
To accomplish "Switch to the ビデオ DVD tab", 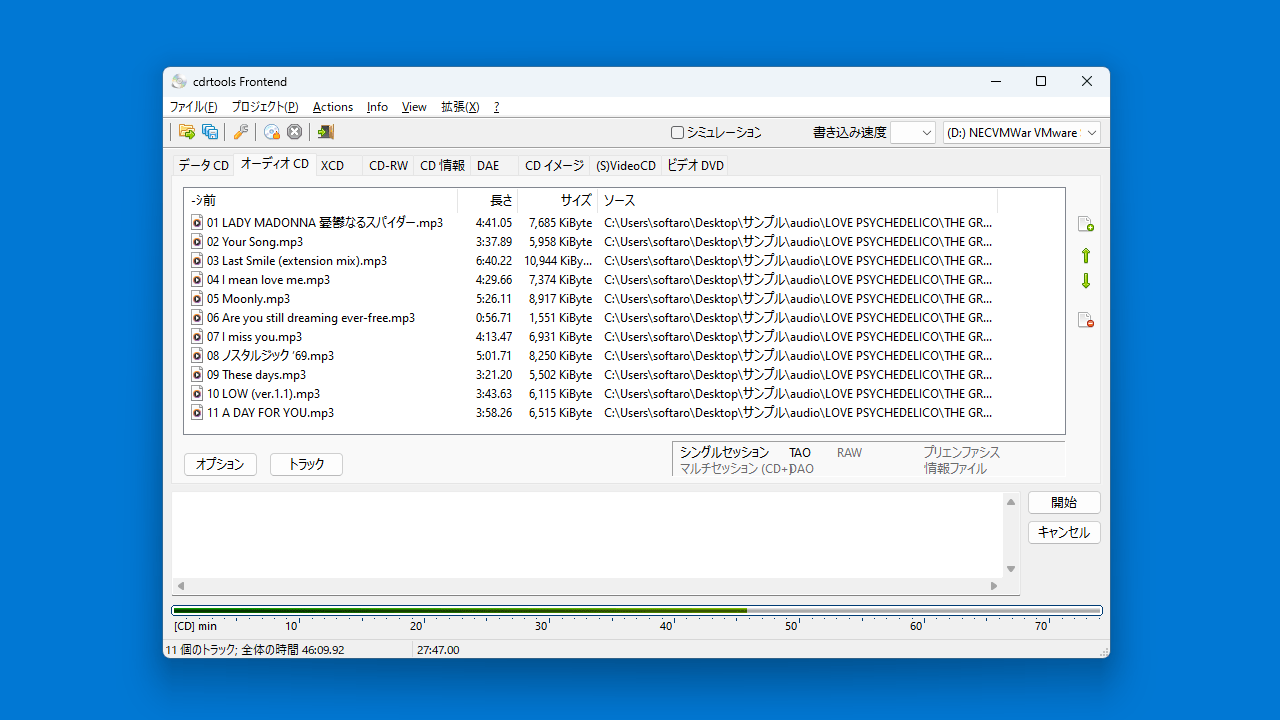I will click(695, 166).
